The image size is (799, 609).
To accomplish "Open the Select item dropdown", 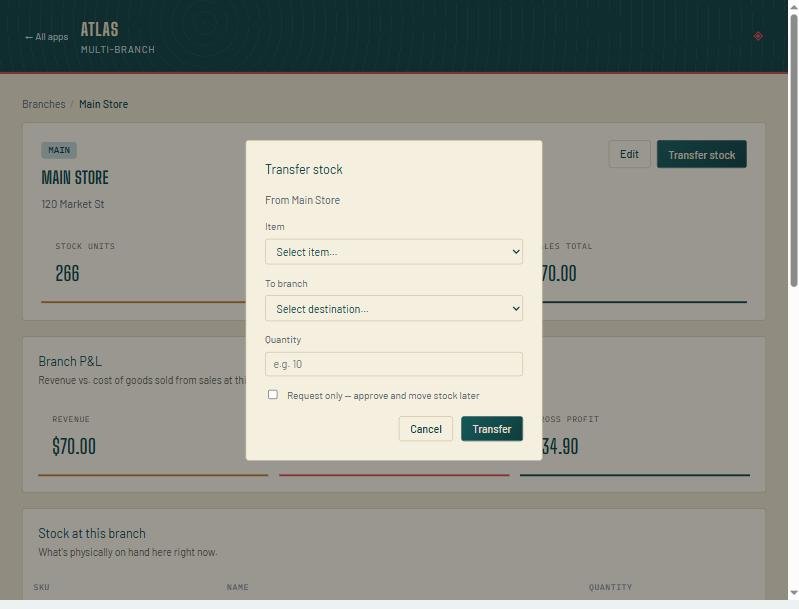I will pyautogui.click(x=393, y=252).
